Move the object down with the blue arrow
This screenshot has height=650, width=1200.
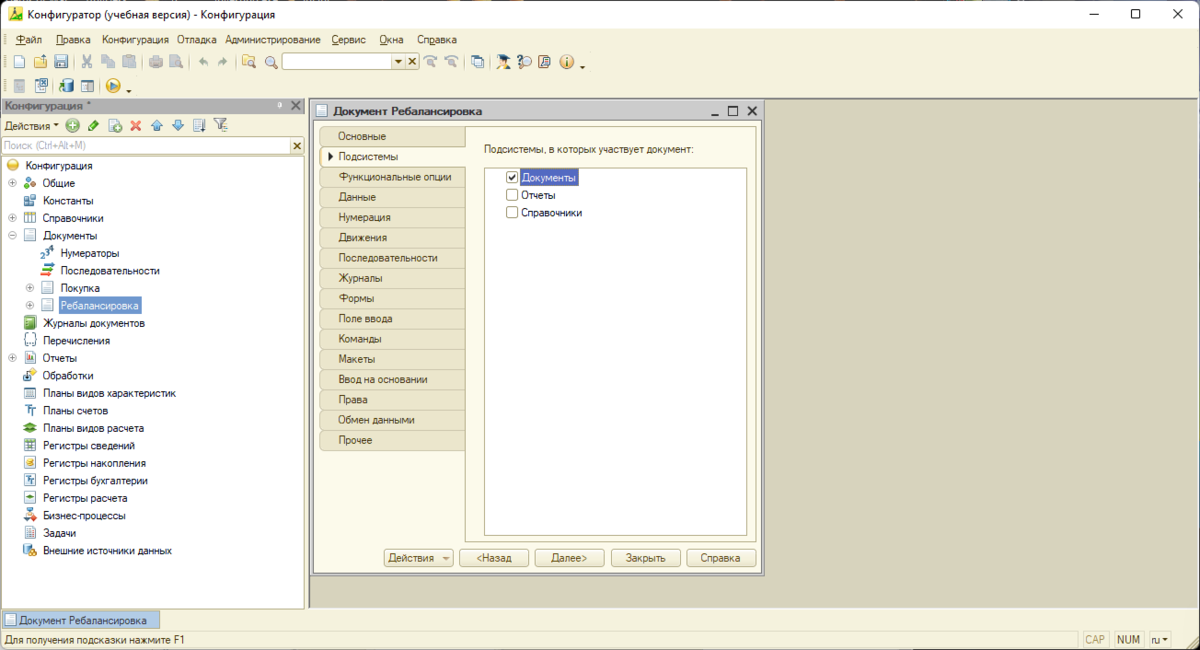pos(178,126)
